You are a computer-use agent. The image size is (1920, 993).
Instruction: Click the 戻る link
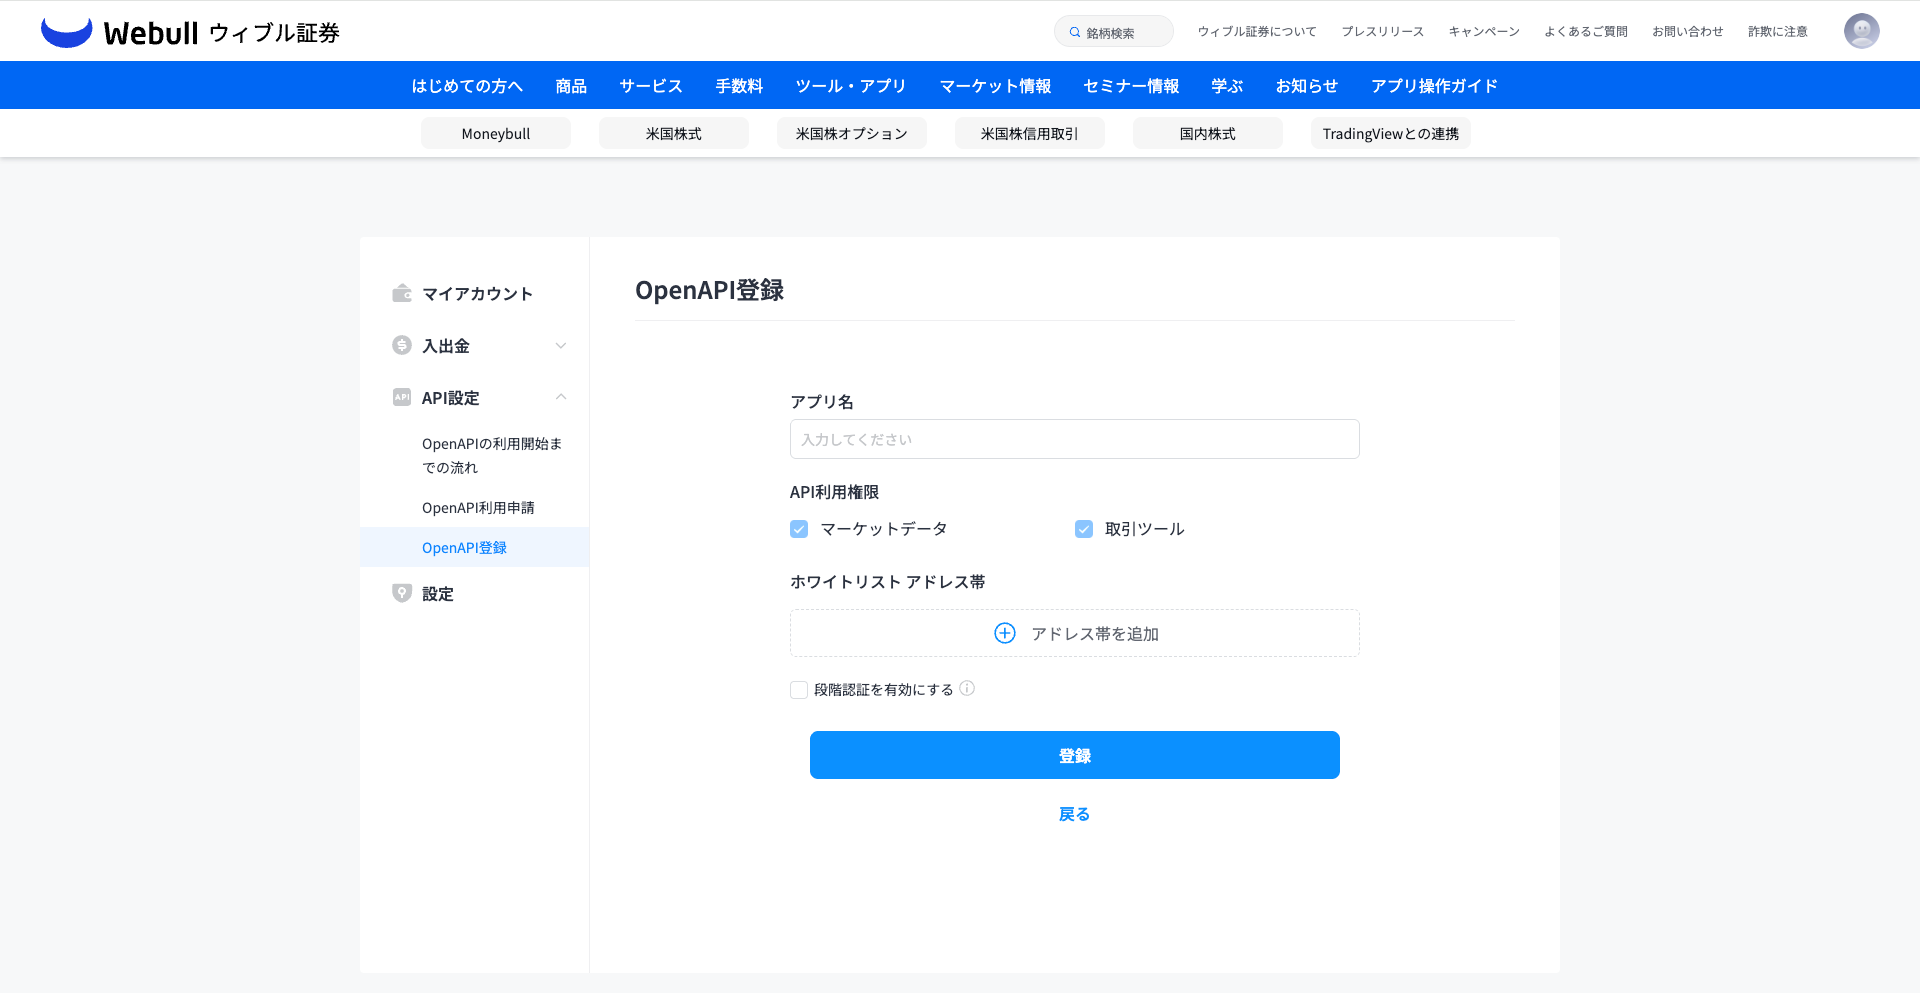coord(1074,814)
